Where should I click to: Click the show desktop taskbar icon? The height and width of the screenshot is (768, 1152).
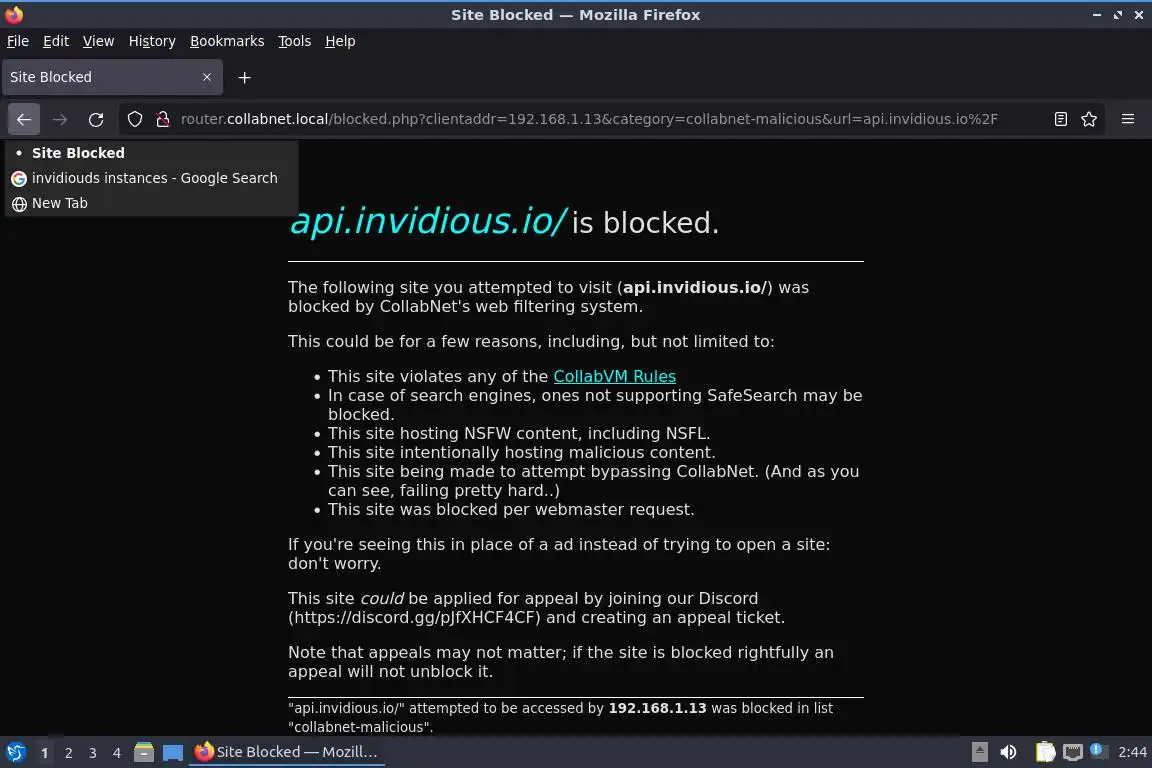173,753
